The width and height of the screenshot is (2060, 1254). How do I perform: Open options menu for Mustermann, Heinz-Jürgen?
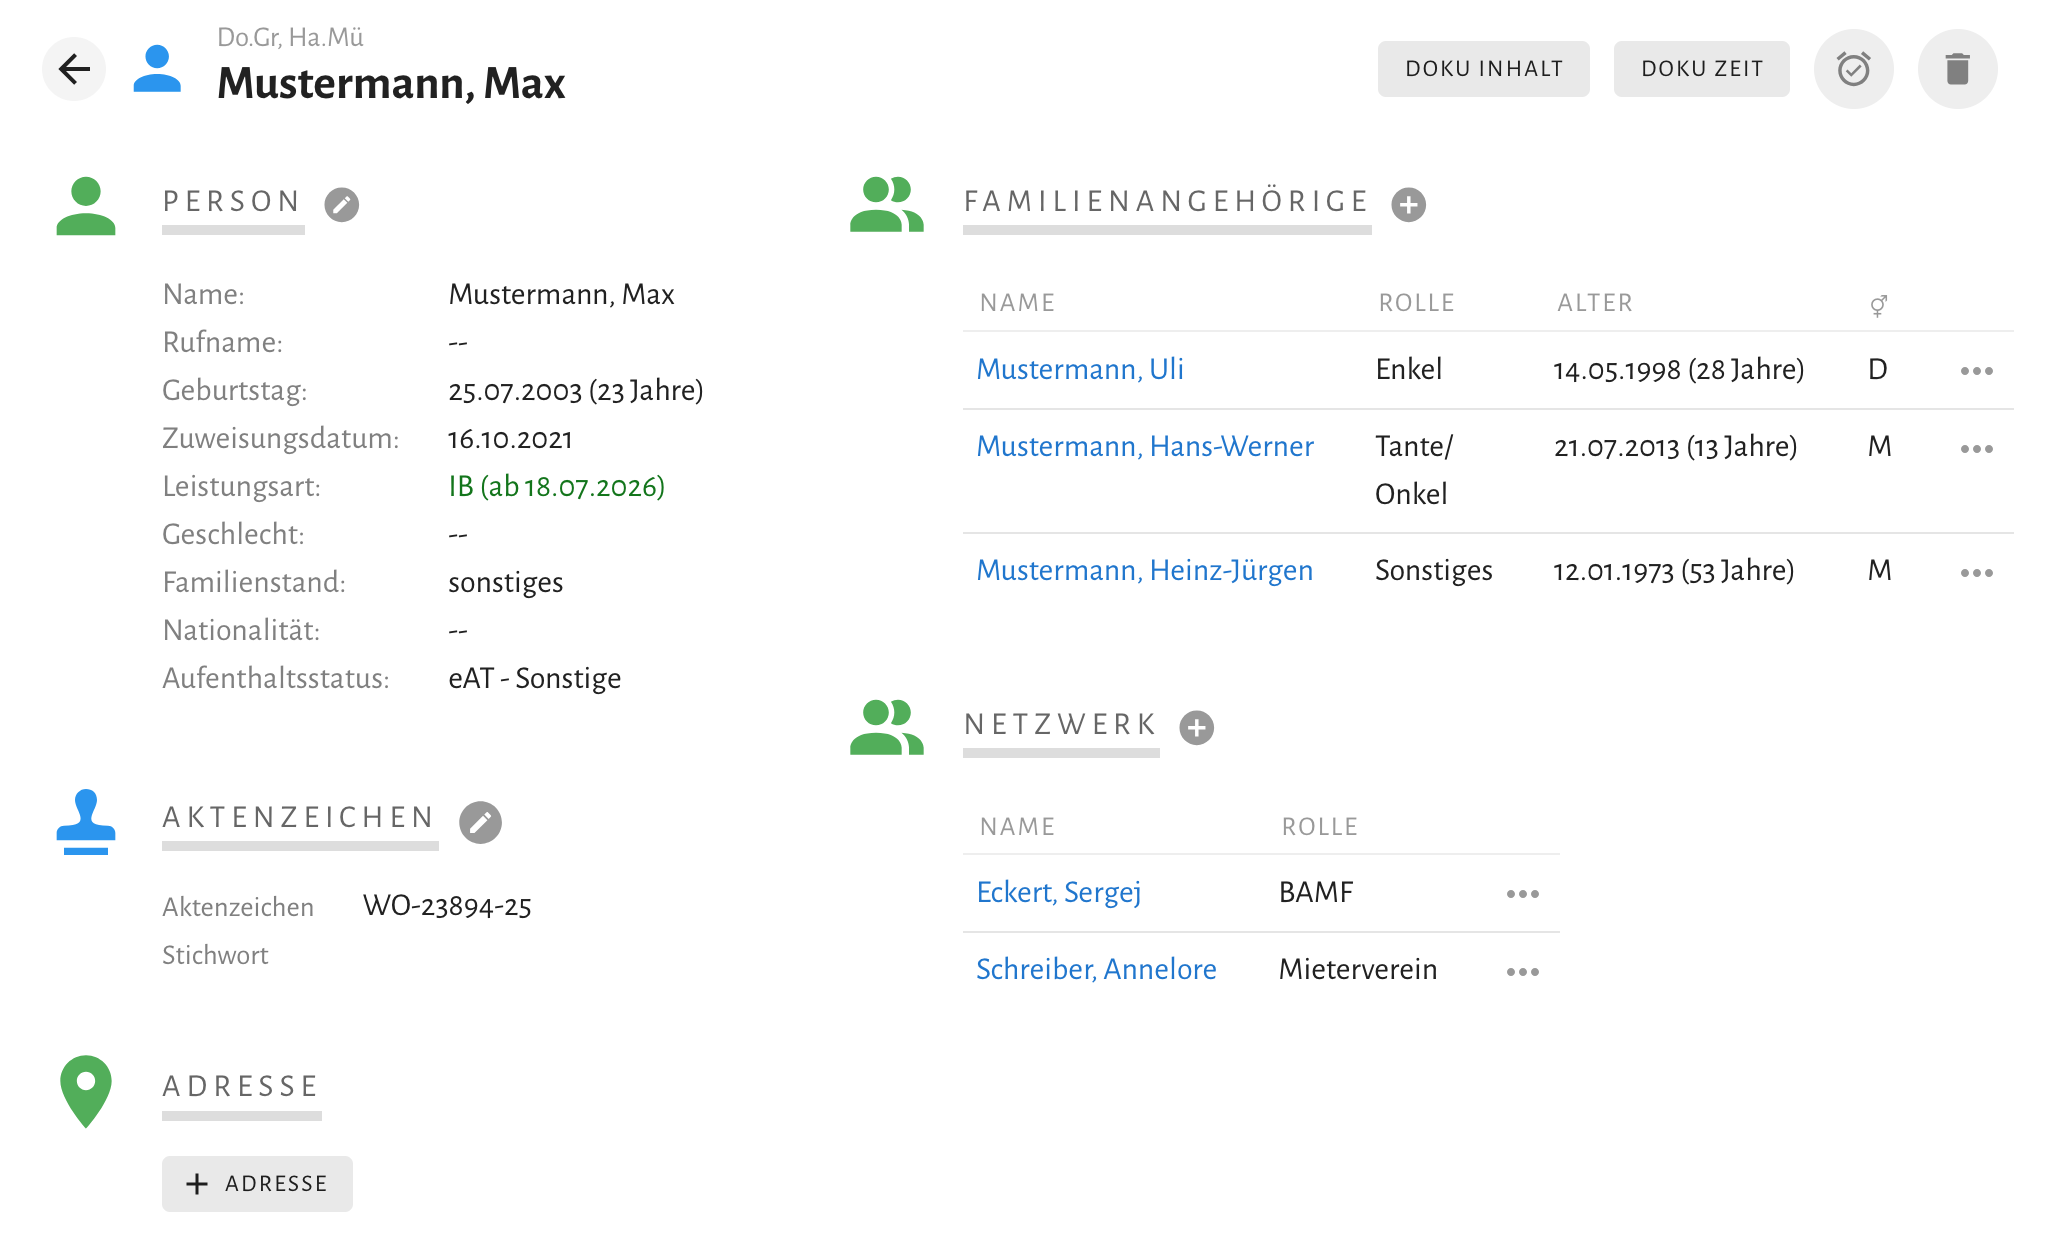pyautogui.click(x=1977, y=573)
